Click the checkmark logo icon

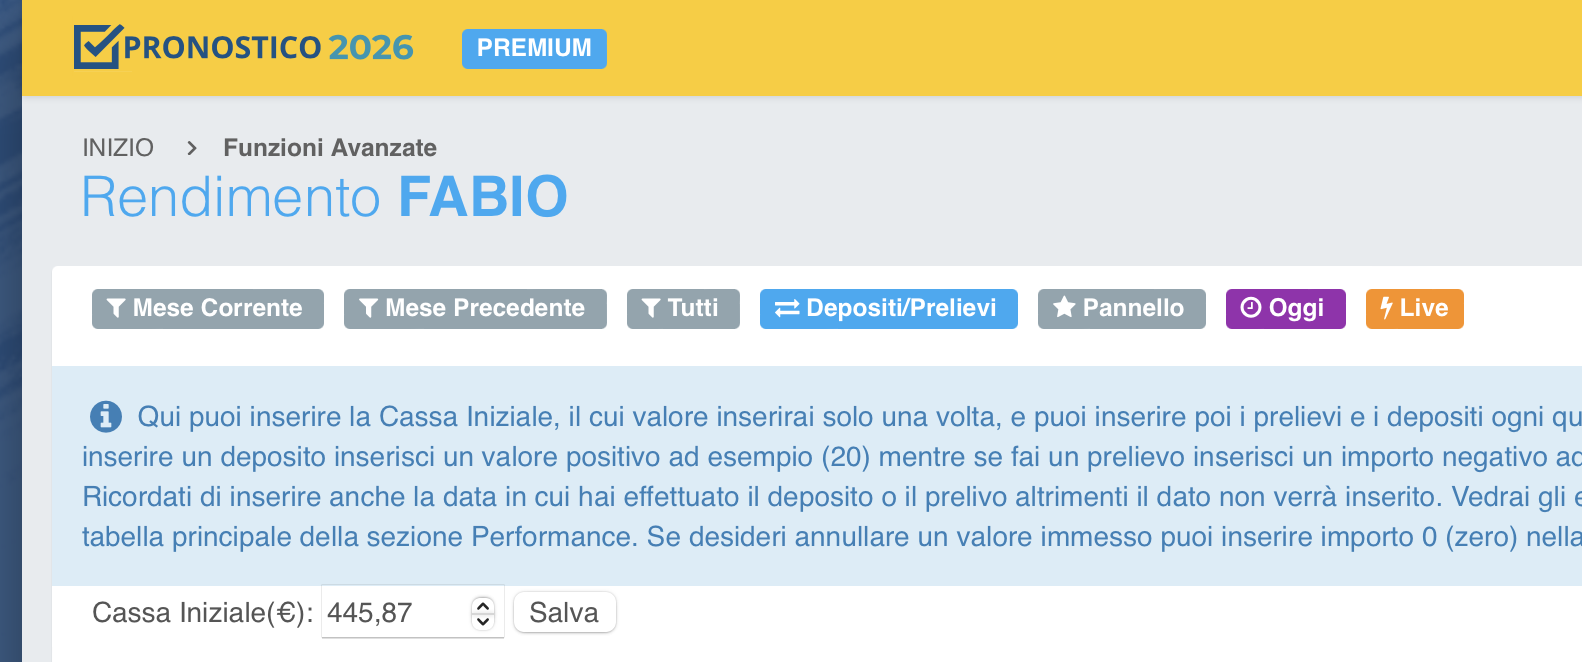point(97,46)
